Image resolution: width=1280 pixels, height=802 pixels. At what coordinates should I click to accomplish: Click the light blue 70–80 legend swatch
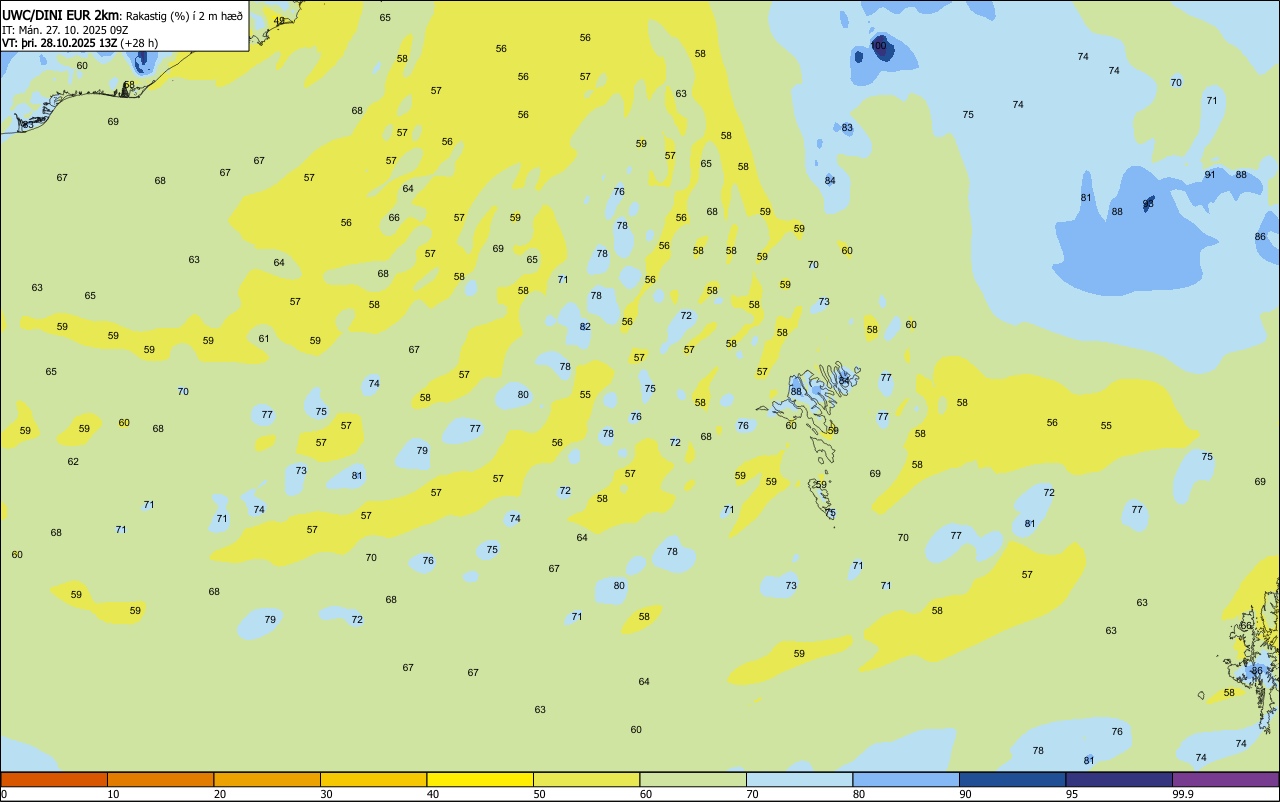799,779
